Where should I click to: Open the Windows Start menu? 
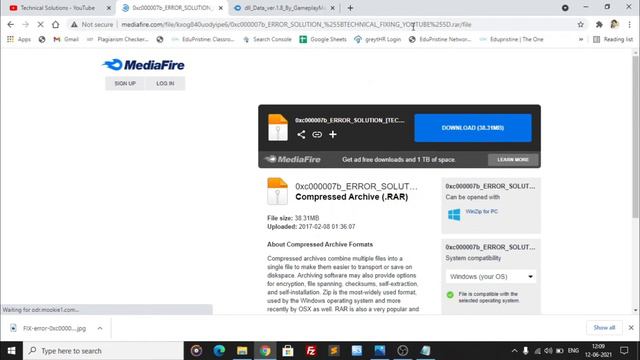pyautogui.click(x=11, y=351)
